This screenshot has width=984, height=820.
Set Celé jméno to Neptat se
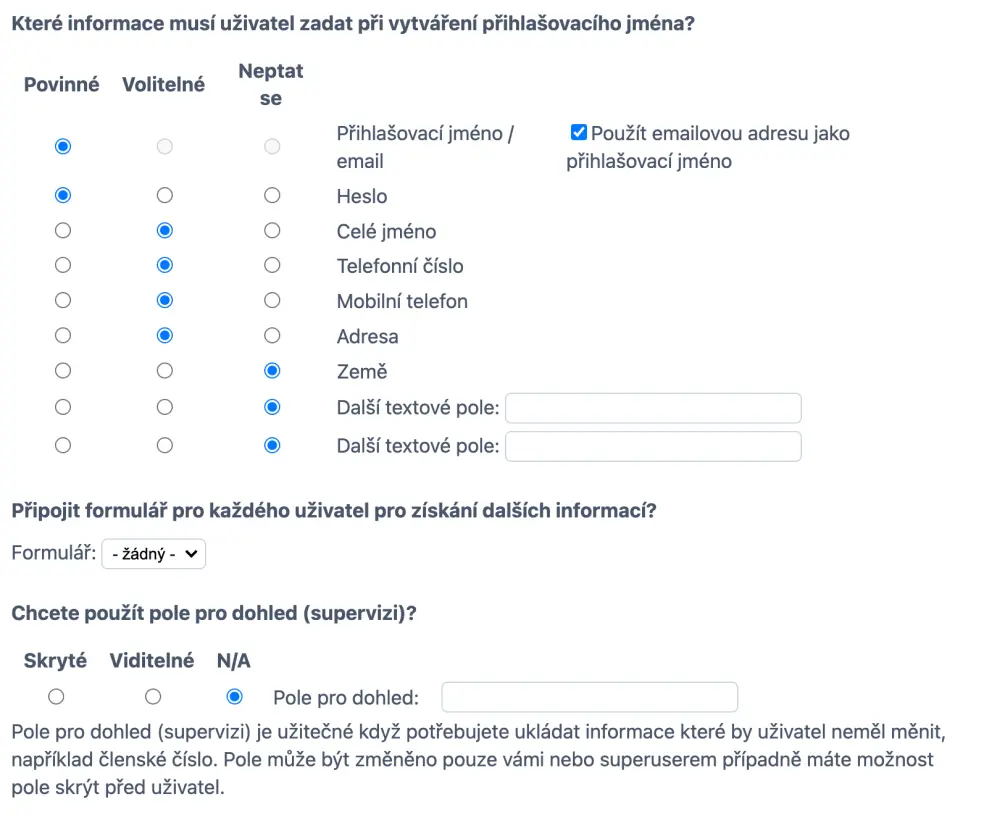click(x=271, y=231)
